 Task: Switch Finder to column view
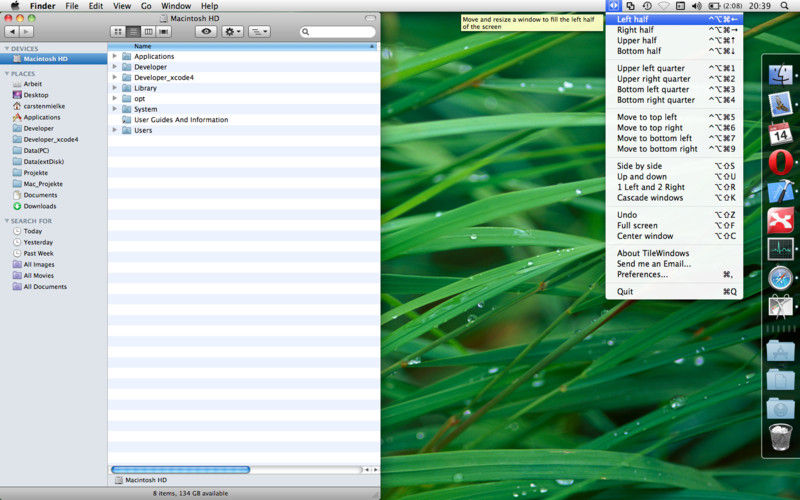pyautogui.click(x=148, y=32)
